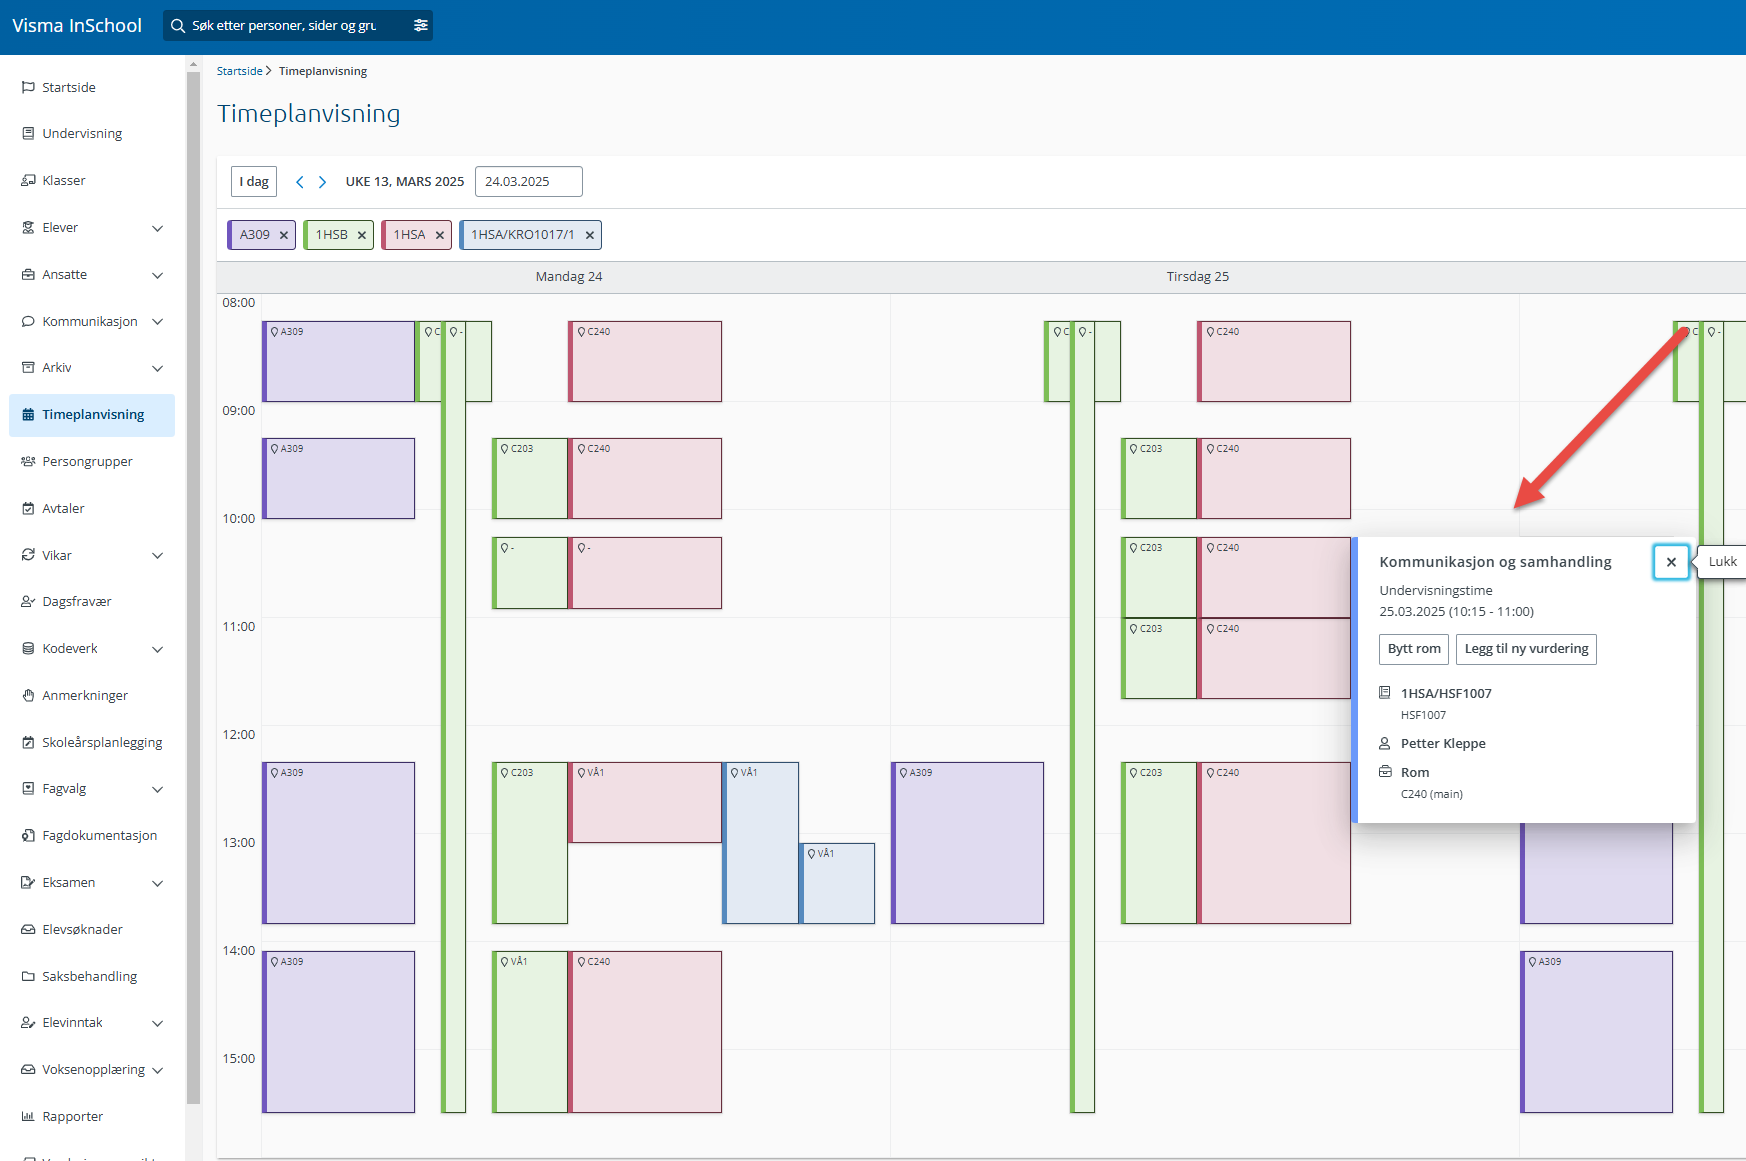
Task: Open Undervisning from the sidebar
Action: pyautogui.click(x=82, y=134)
